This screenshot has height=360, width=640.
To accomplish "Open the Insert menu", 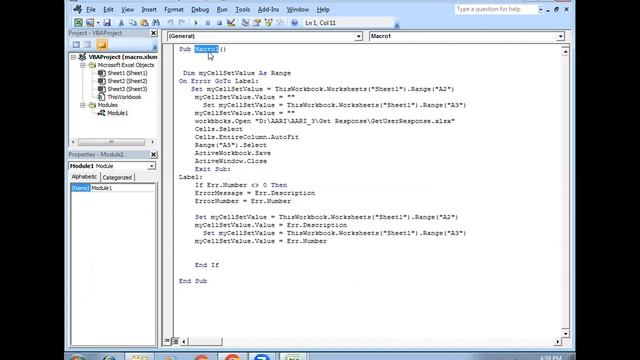I will pos(149,9).
